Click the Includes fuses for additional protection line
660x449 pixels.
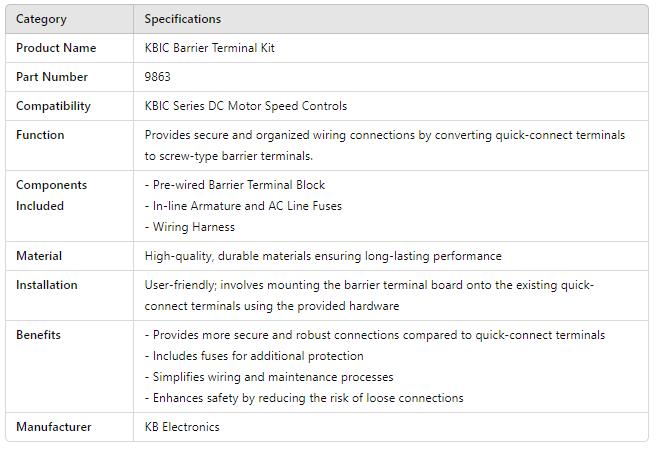pos(254,356)
